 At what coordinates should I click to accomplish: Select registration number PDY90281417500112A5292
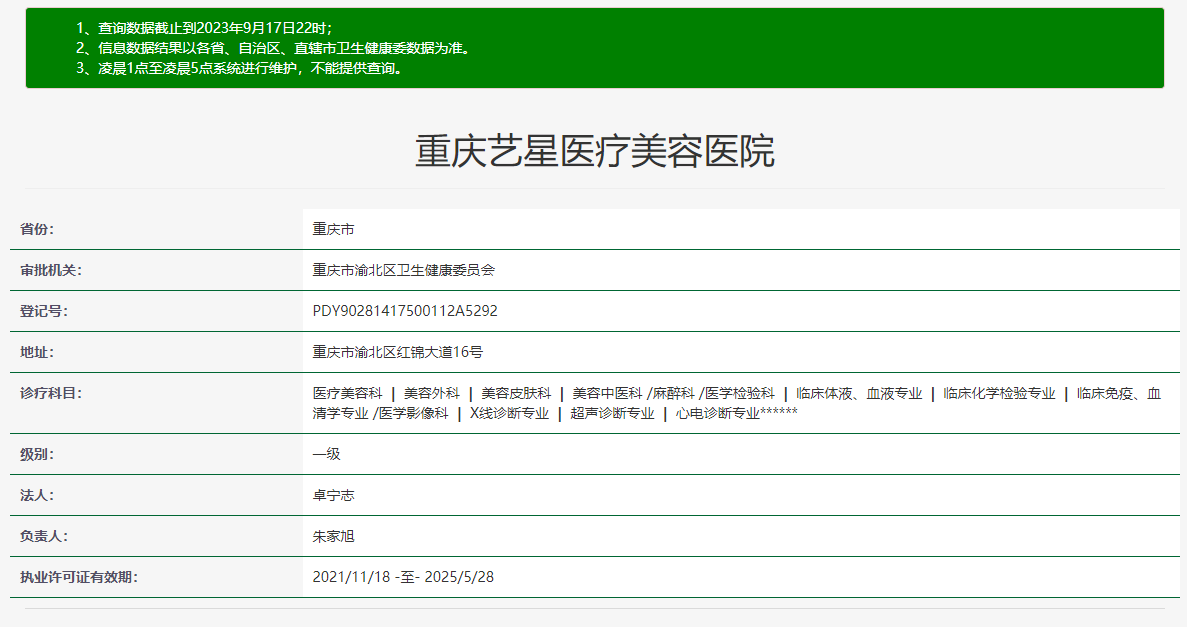pos(405,311)
